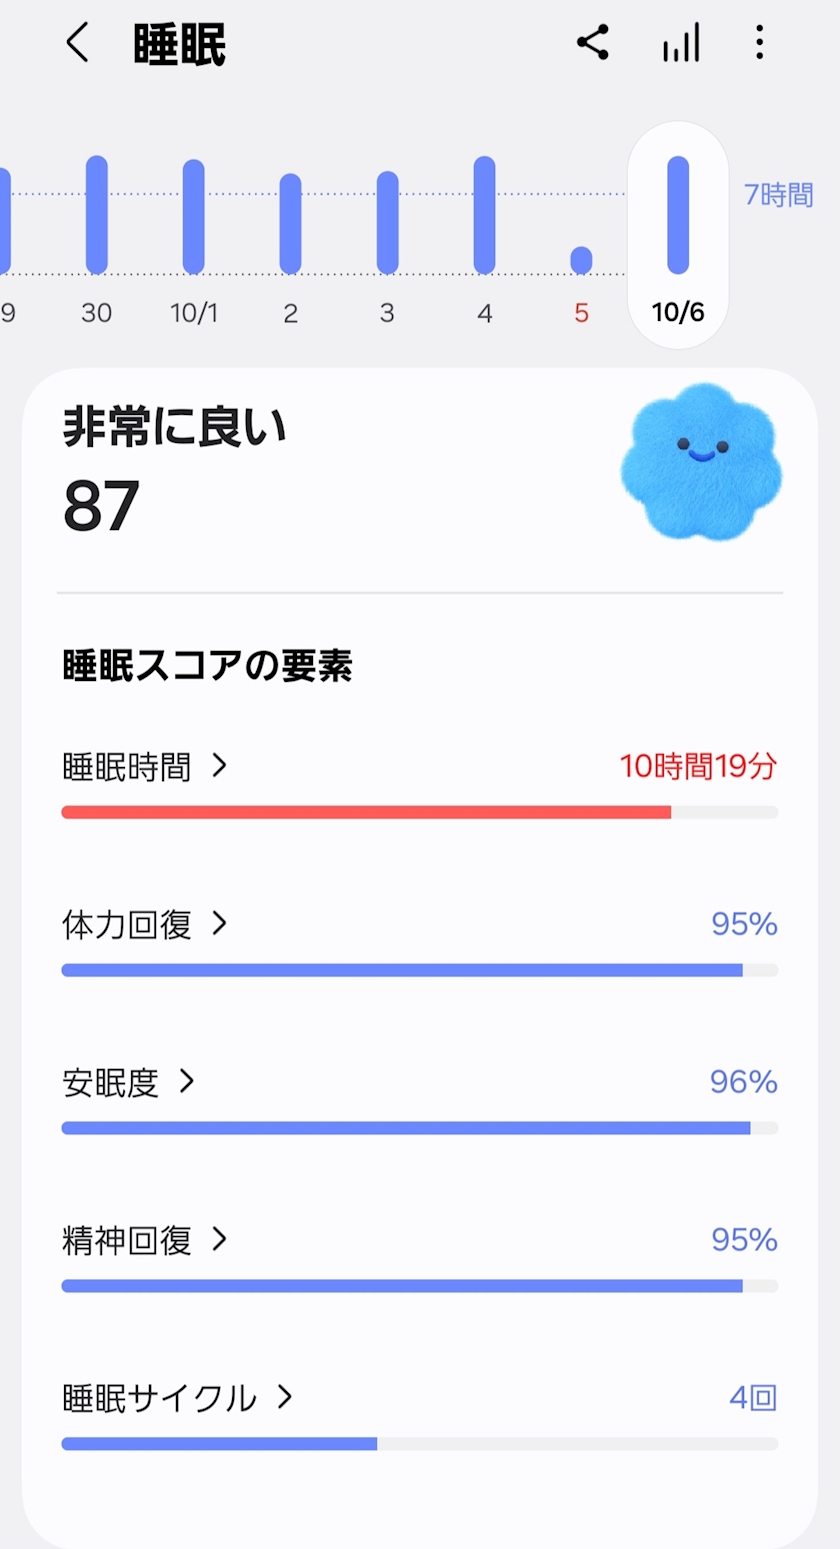Tap the 安眠度 96% value
Viewport: 840px width, 1549px height.
[743, 1082]
